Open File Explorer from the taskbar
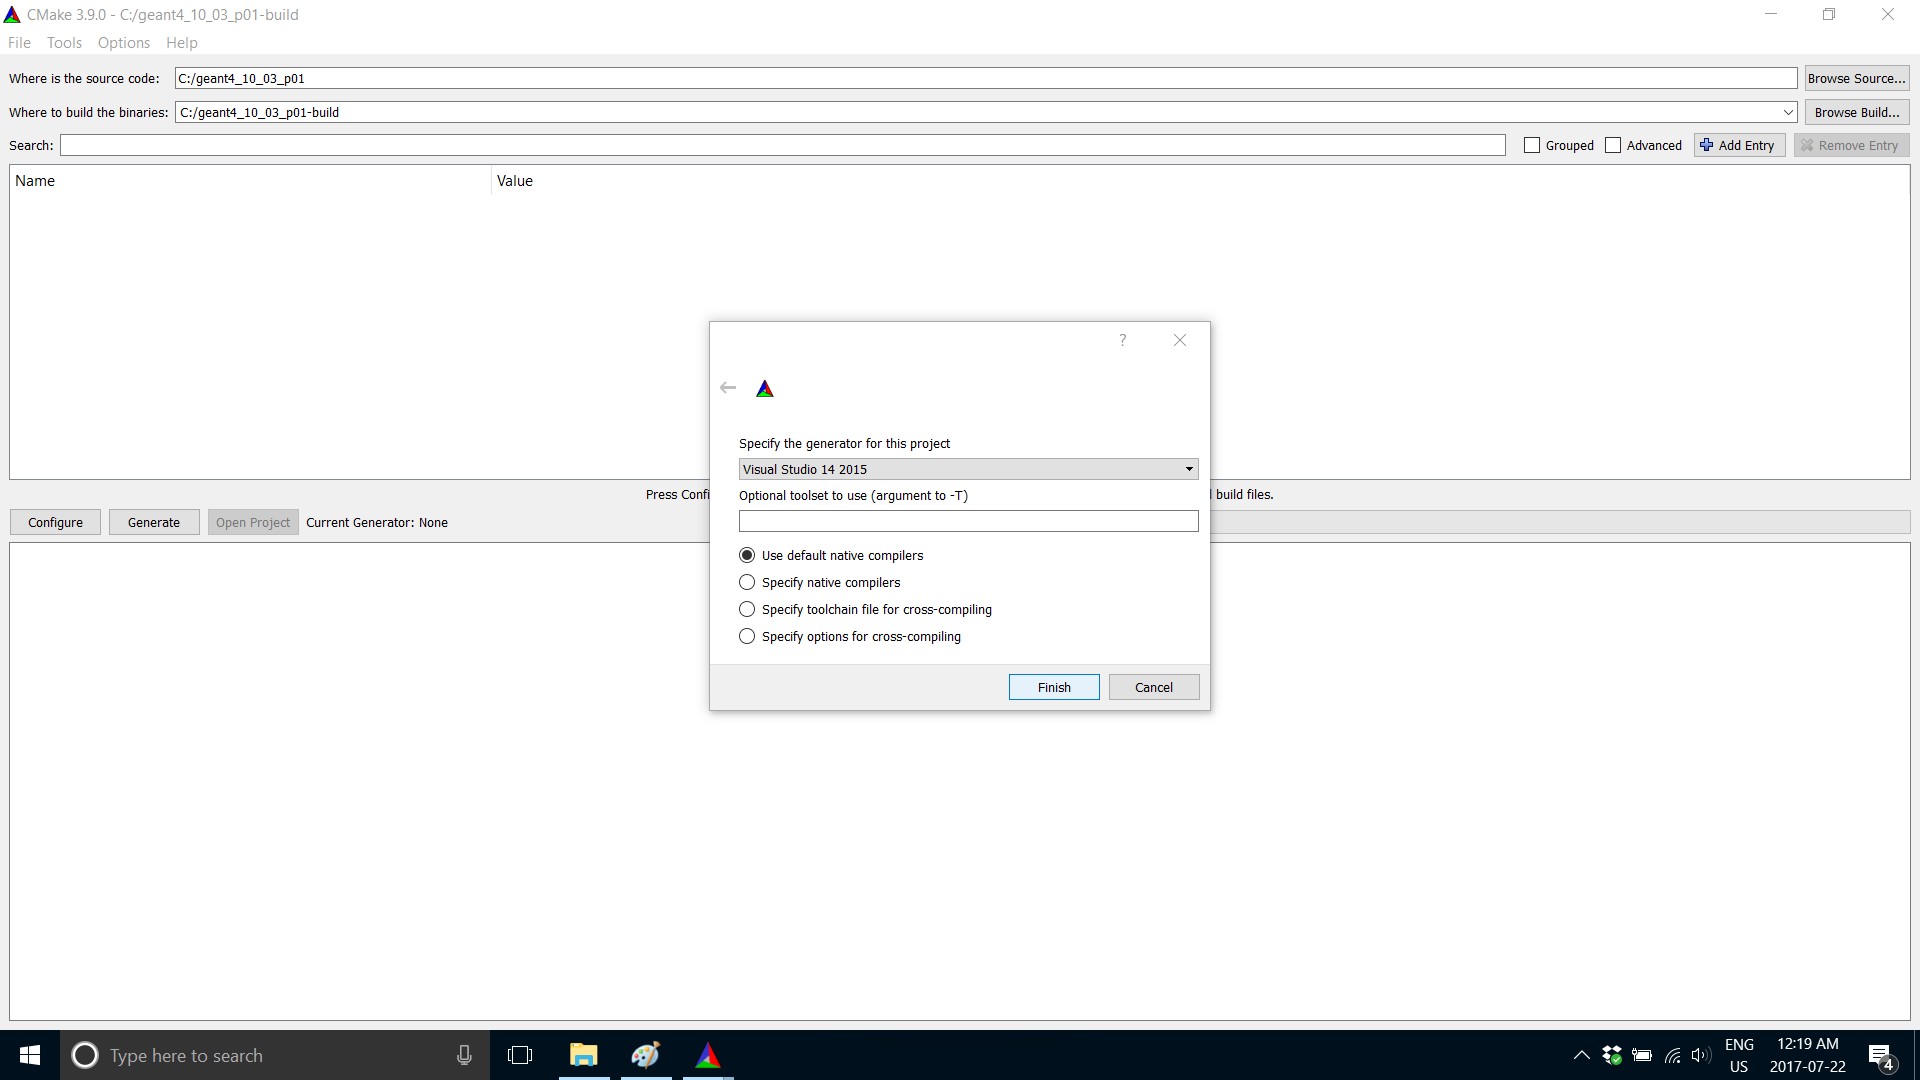 pyautogui.click(x=584, y=1055)
